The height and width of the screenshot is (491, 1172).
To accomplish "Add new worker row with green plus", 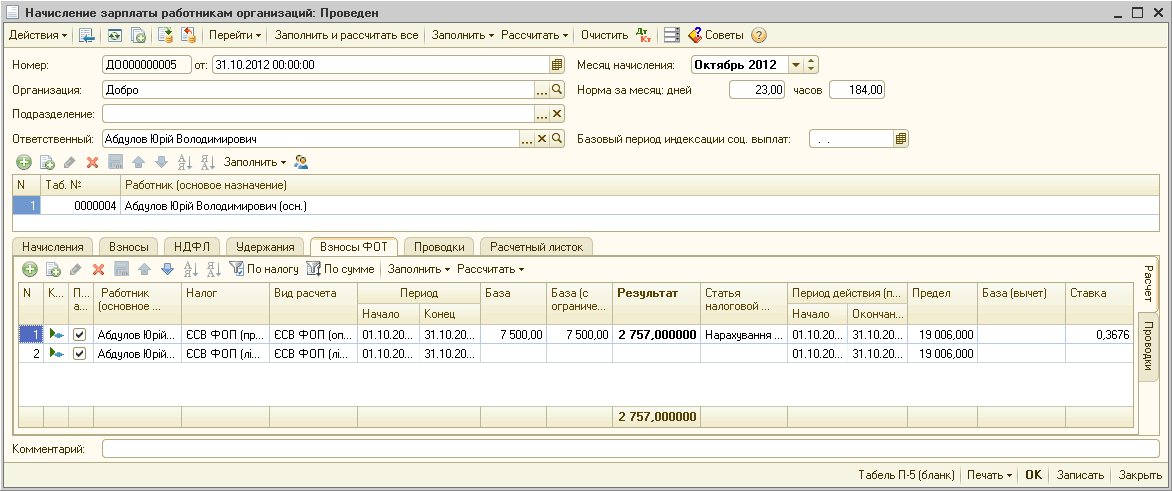I will pos(24,162).
